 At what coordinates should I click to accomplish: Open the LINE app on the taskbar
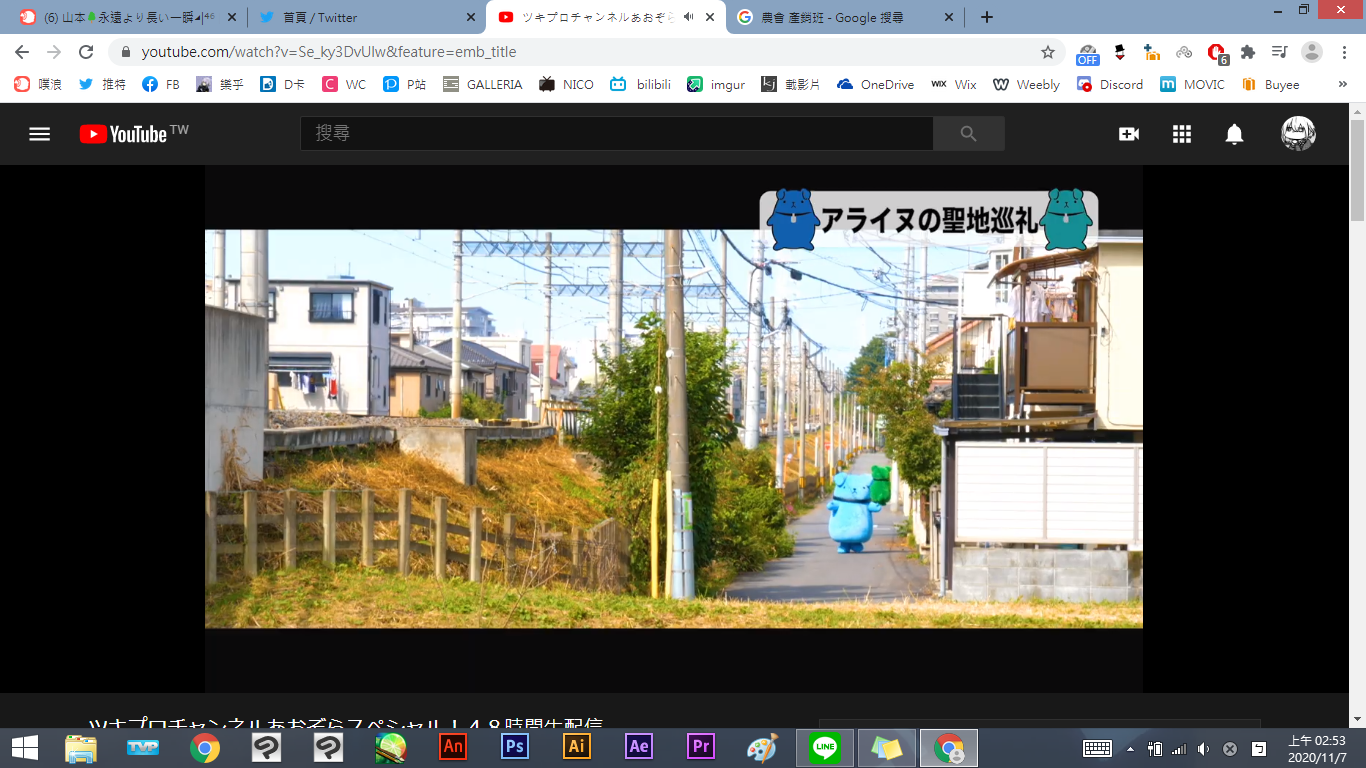[825, 747]
